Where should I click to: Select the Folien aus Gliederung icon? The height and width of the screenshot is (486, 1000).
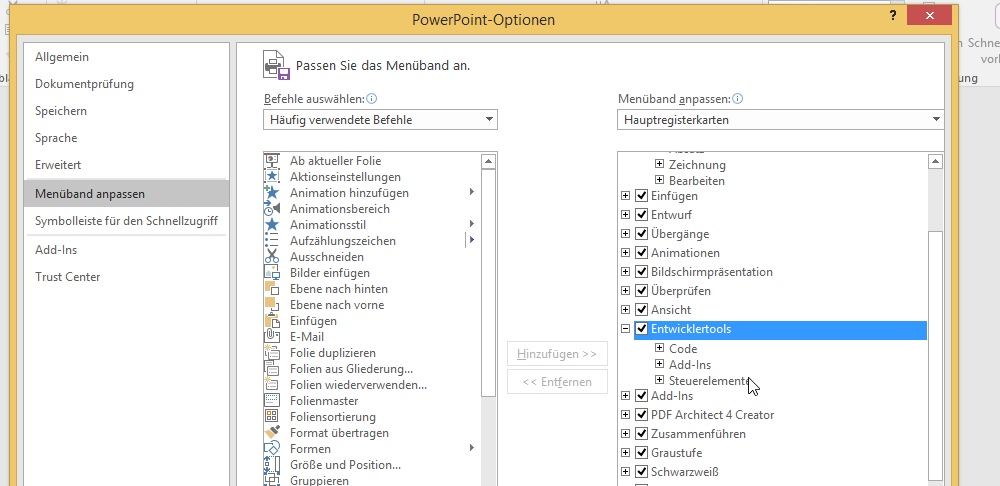click(x=272, y=368)
